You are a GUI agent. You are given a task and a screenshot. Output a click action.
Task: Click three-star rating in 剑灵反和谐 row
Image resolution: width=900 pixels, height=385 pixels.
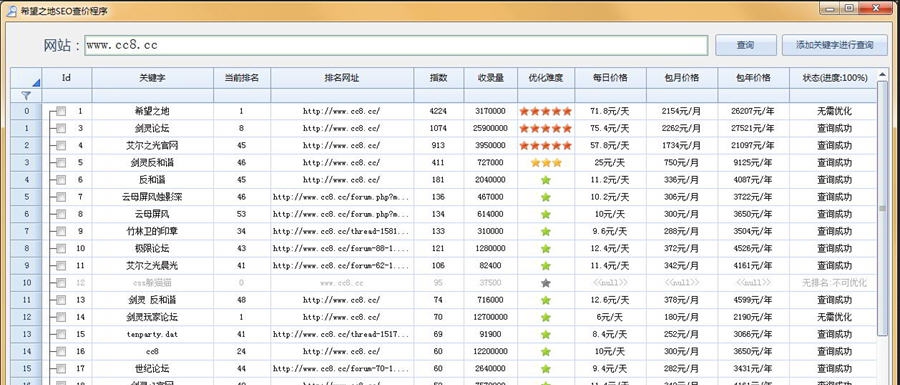[x=546, y=163]
